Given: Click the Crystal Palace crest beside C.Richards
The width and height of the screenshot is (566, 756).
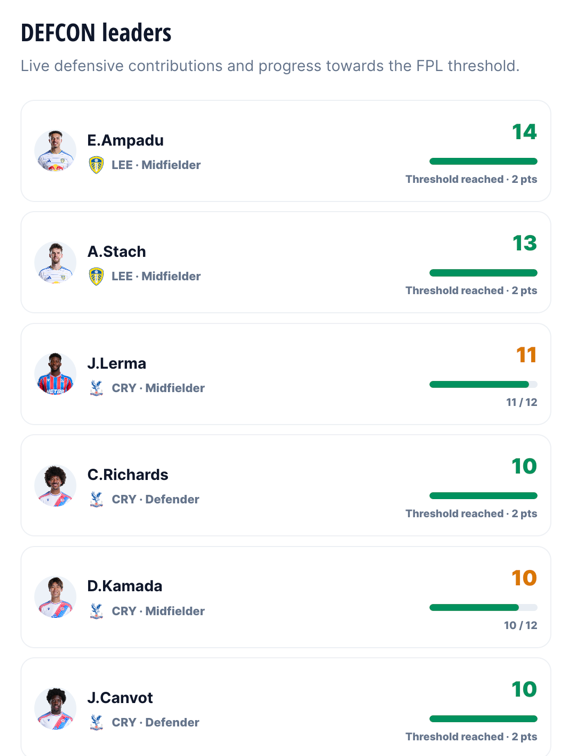Looking at the screenshot, I should (x=96, y=499).
